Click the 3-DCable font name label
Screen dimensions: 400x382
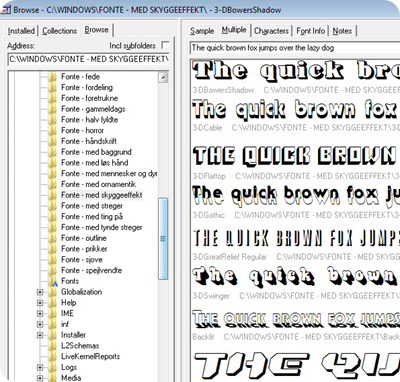(x=207, y=128)
